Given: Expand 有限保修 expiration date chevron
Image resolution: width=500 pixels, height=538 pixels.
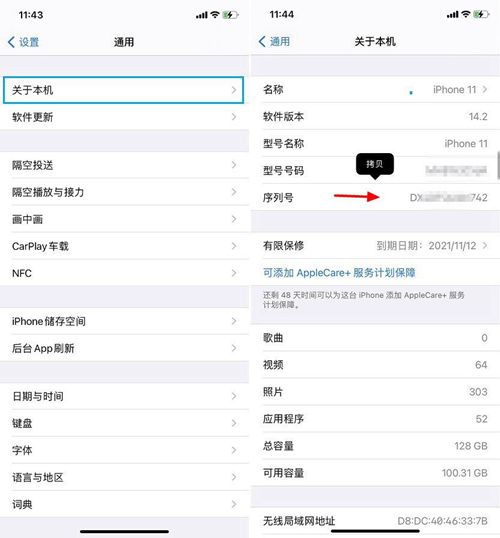Looking at the screenshot, I should coord(485,246).
